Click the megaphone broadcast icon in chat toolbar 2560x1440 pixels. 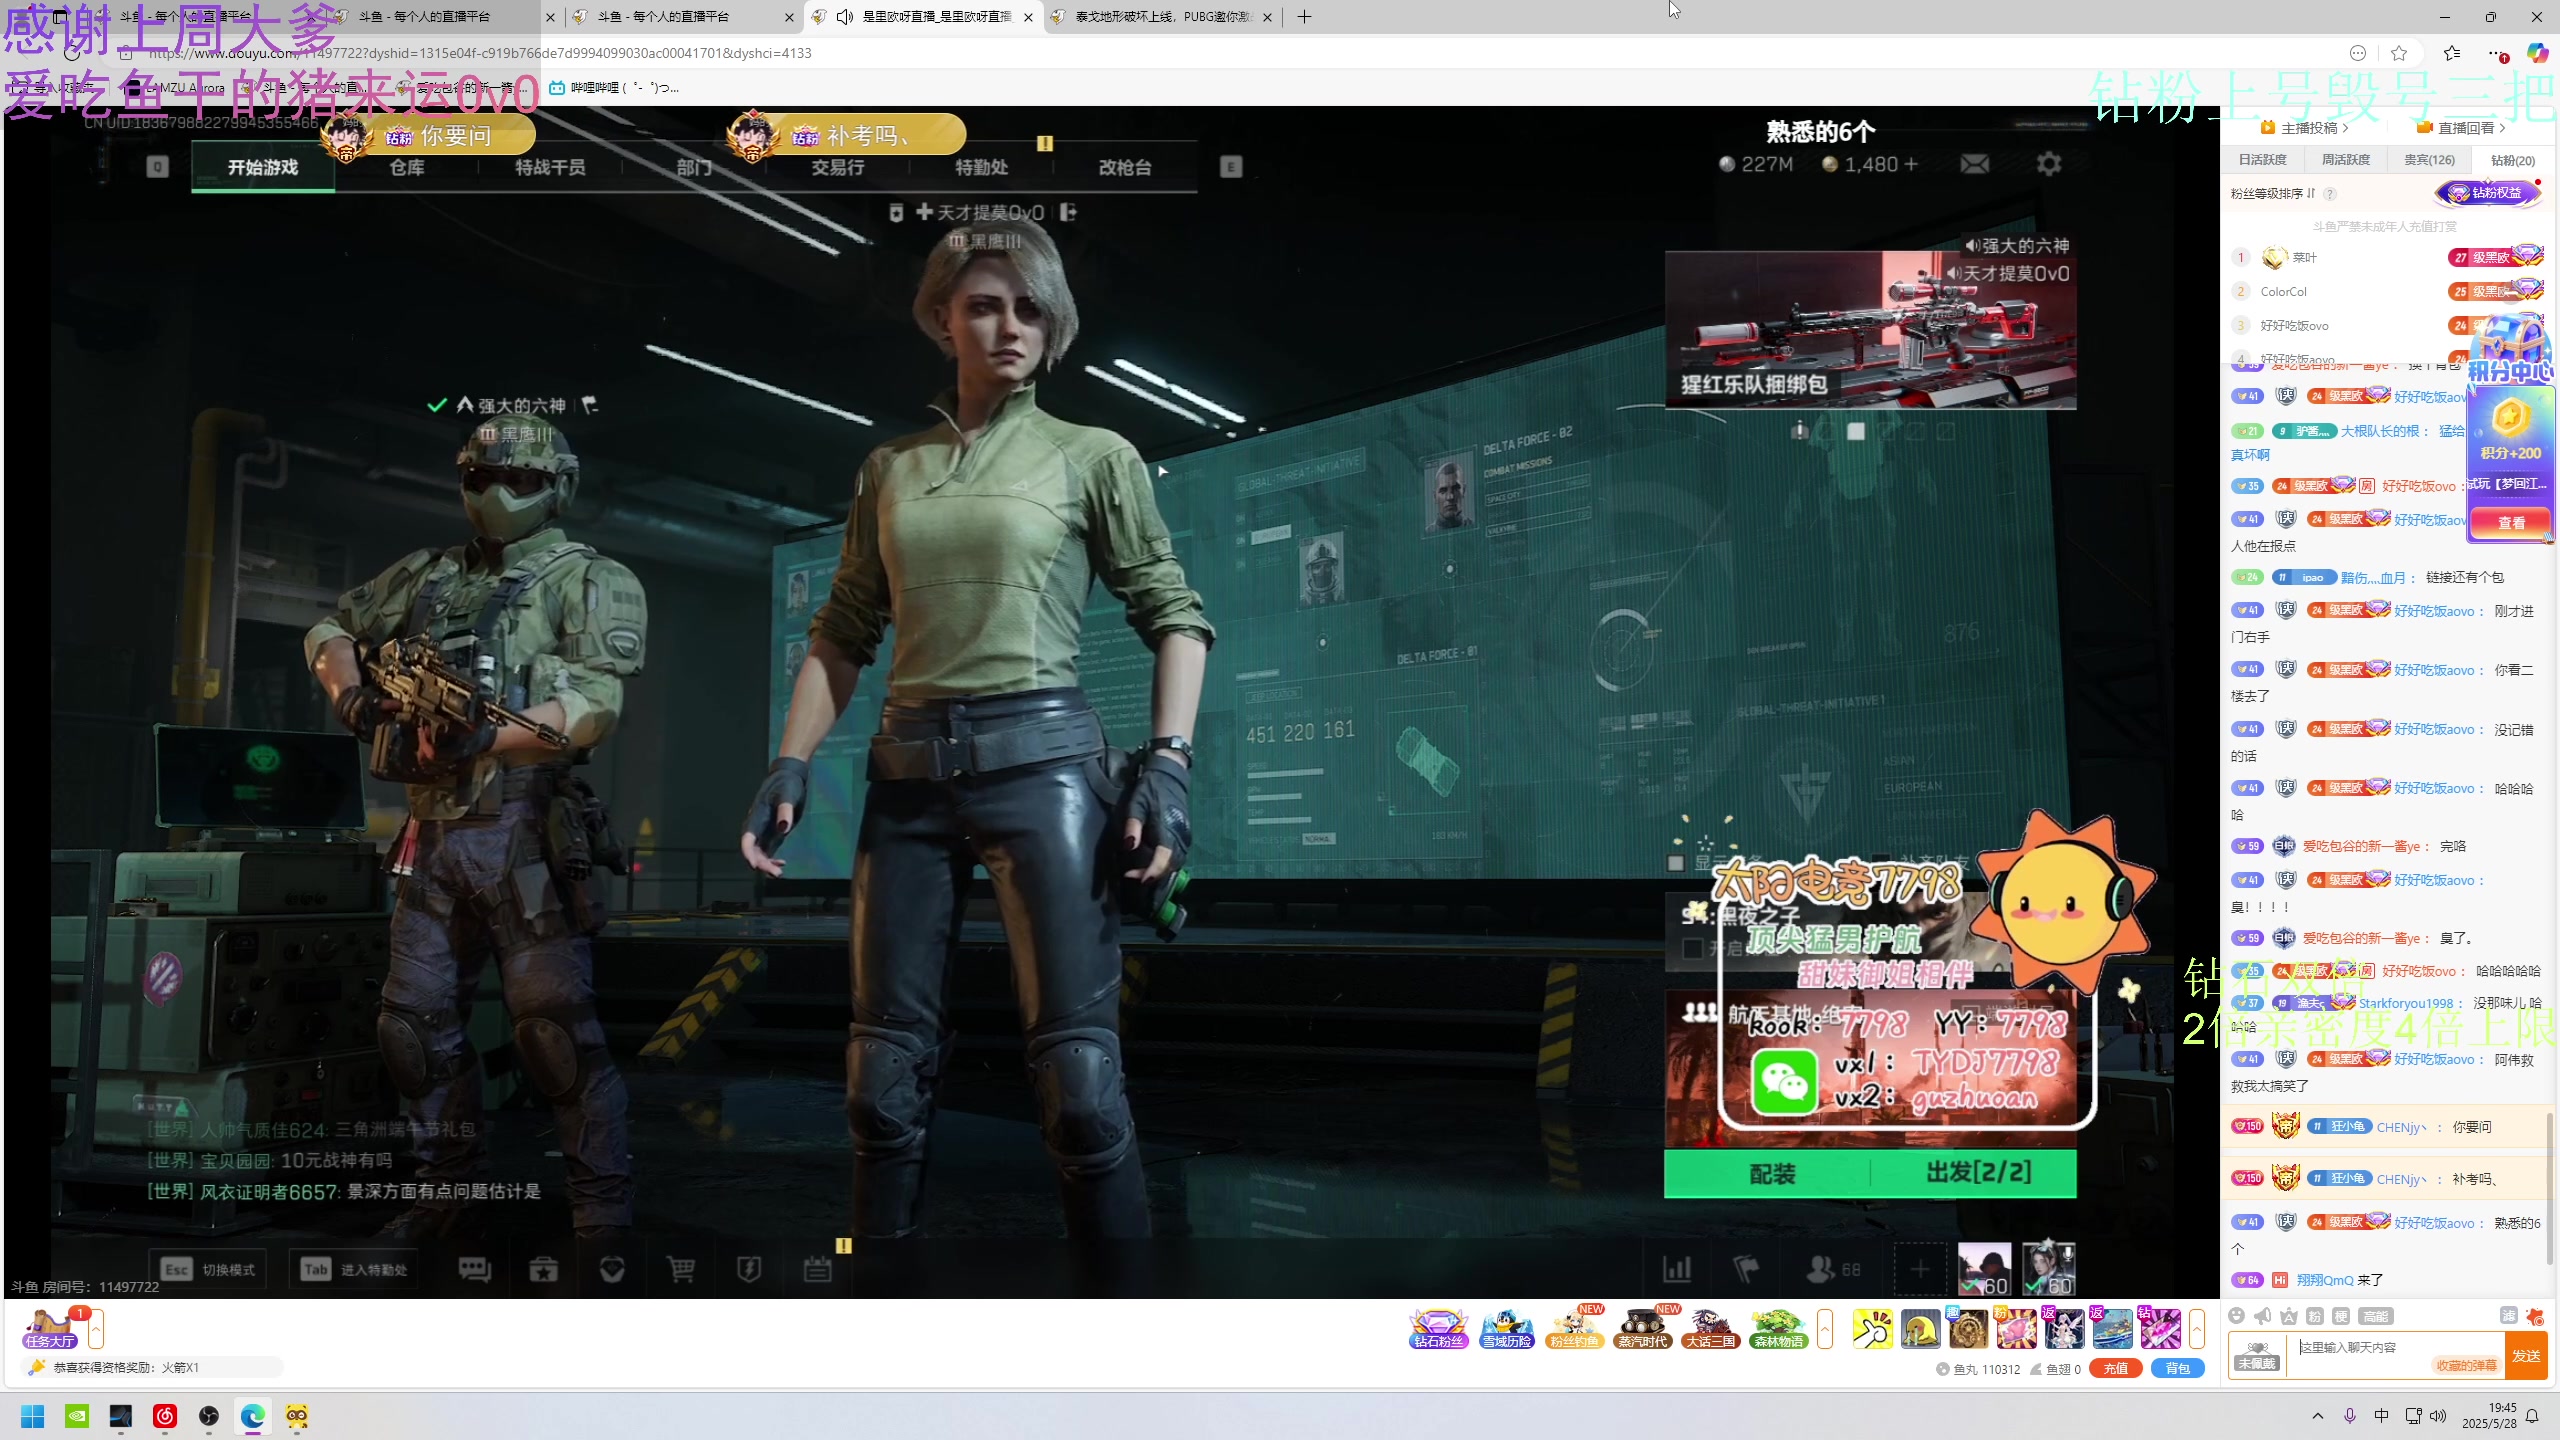pyautogui.click(x=2263, y=1316)
